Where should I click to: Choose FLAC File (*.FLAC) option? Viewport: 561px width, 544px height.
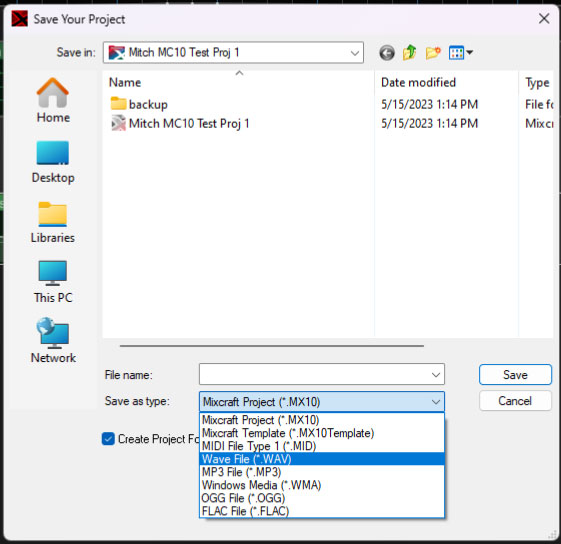tap(322, 511)
